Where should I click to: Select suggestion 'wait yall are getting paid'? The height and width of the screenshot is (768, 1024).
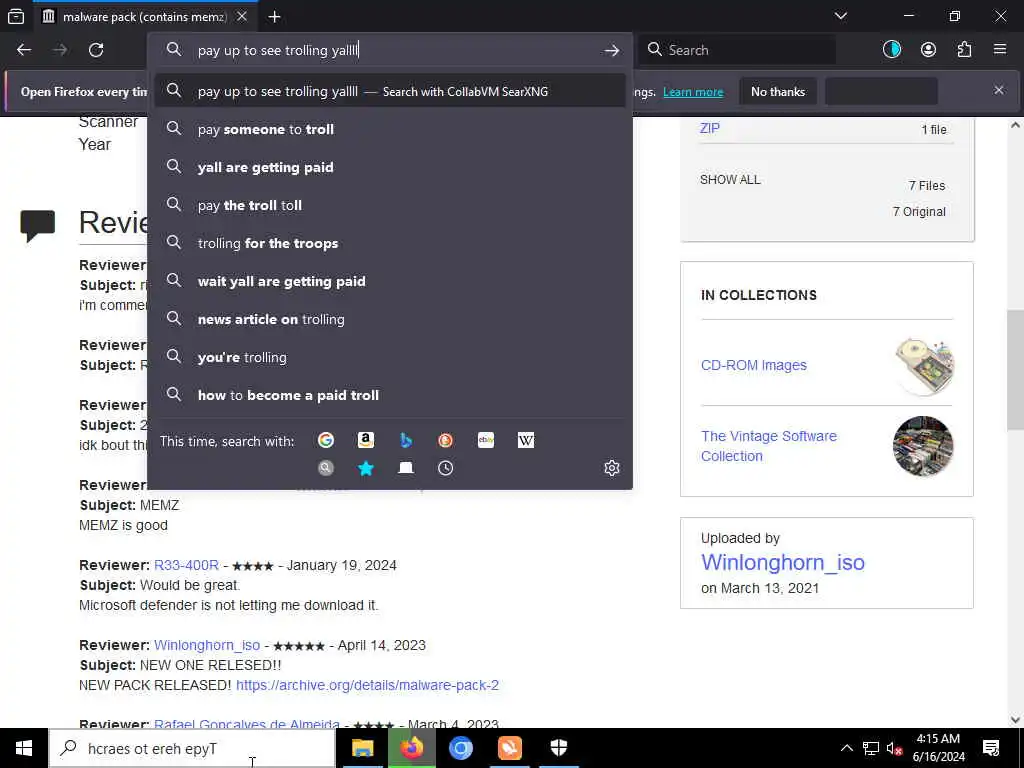(x=390, y=281)
